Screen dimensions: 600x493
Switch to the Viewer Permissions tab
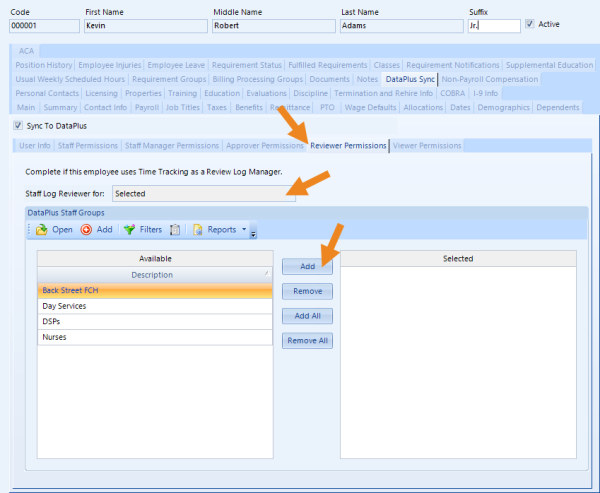click(x=427, y=145)
